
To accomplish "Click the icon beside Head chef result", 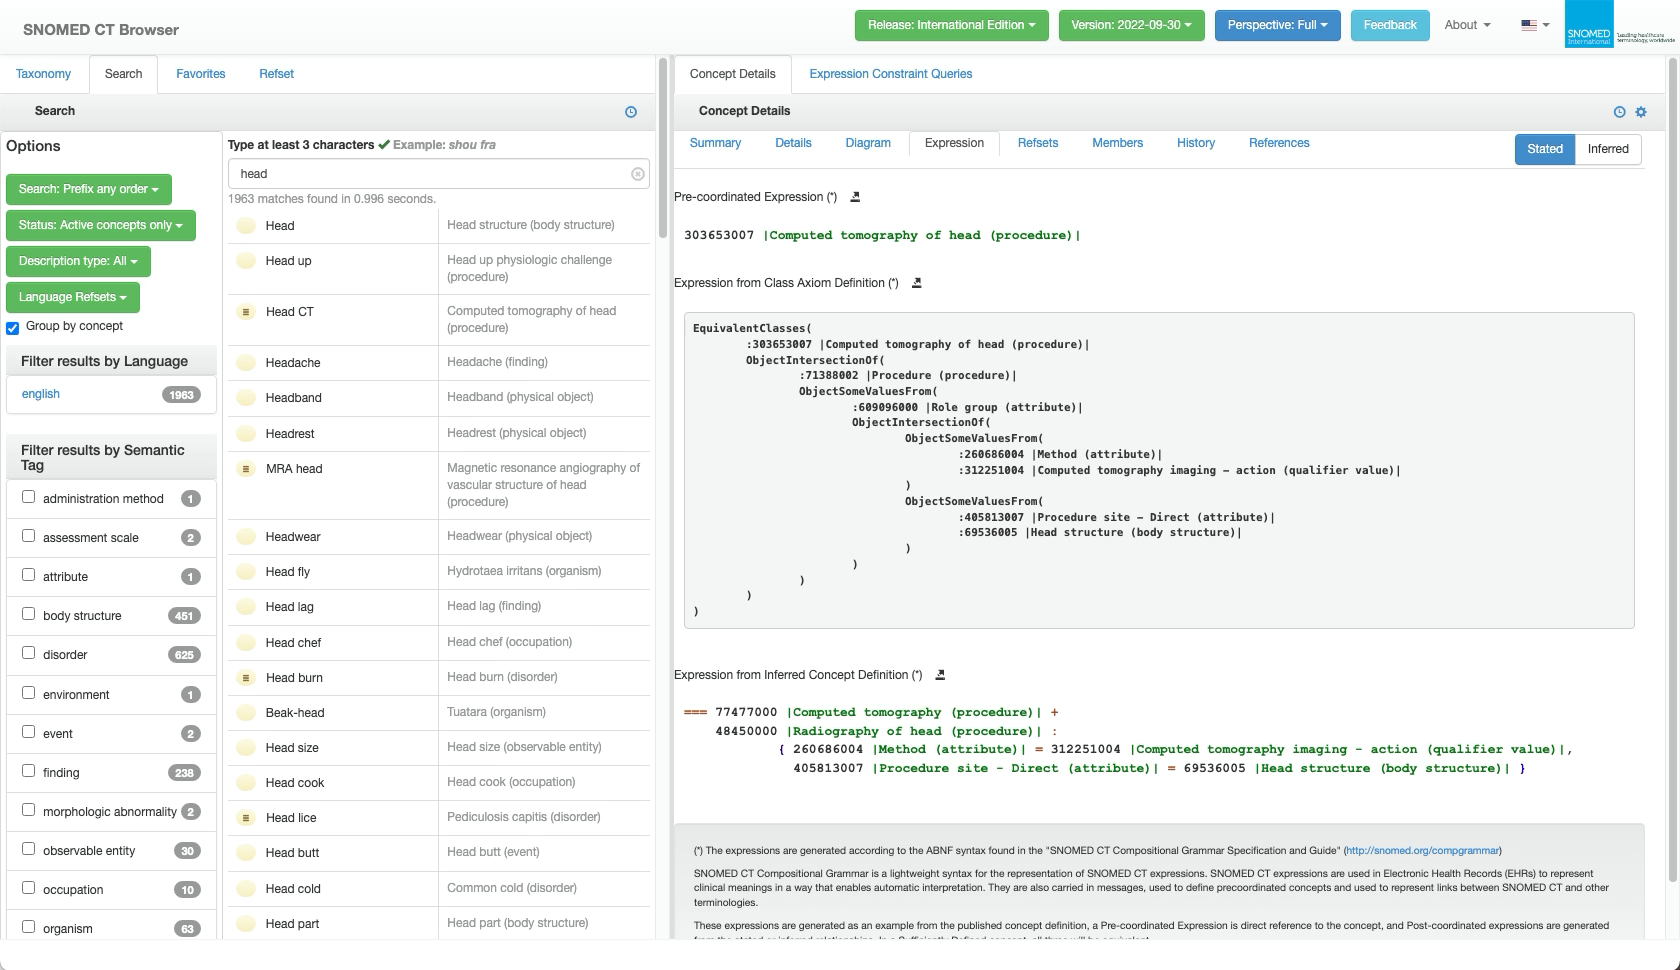I will [x=245, y=643].
